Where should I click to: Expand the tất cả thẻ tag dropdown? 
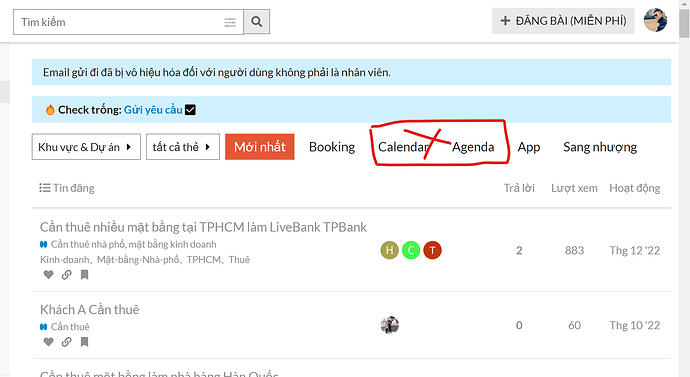tap(183, 147)
